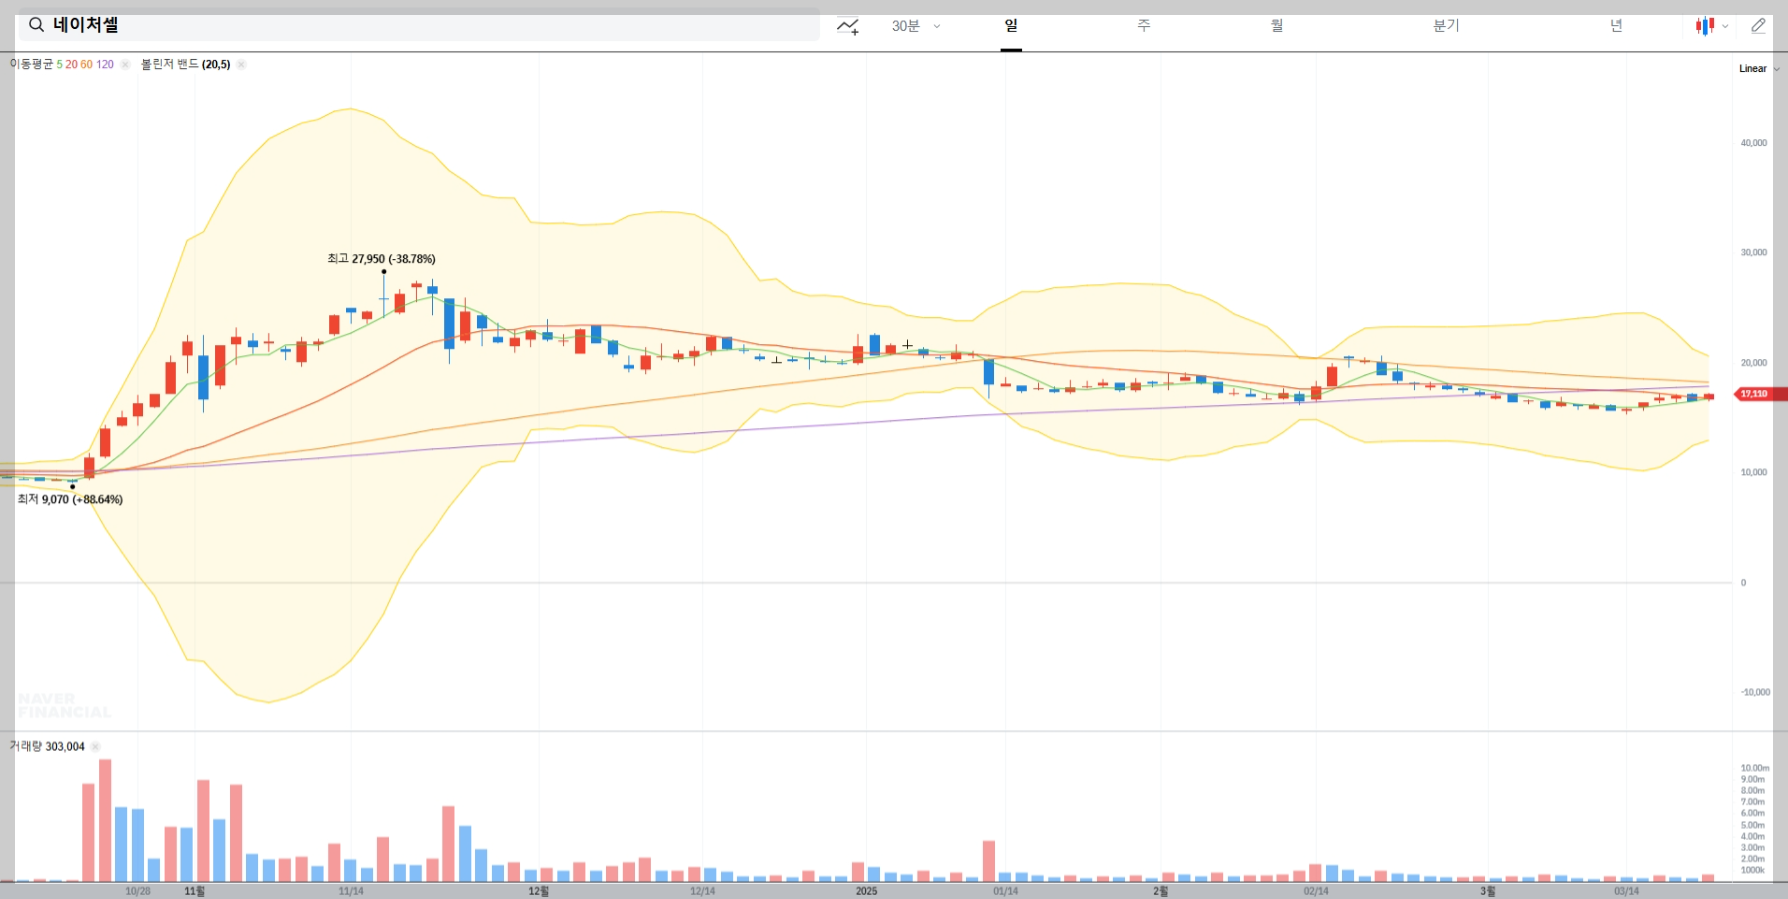
Task: Open the candlestick chart type selector
Action: click(x=1712, y=26)
